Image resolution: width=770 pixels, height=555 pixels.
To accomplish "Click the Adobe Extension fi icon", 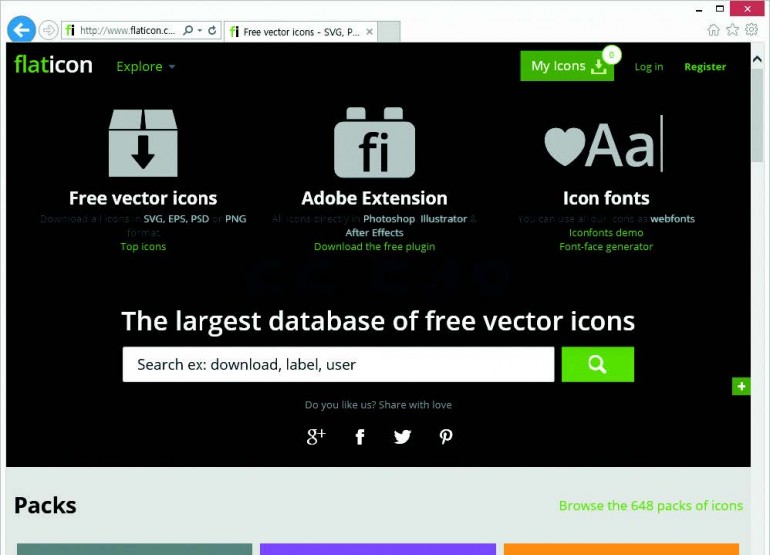I will [374, 142].
